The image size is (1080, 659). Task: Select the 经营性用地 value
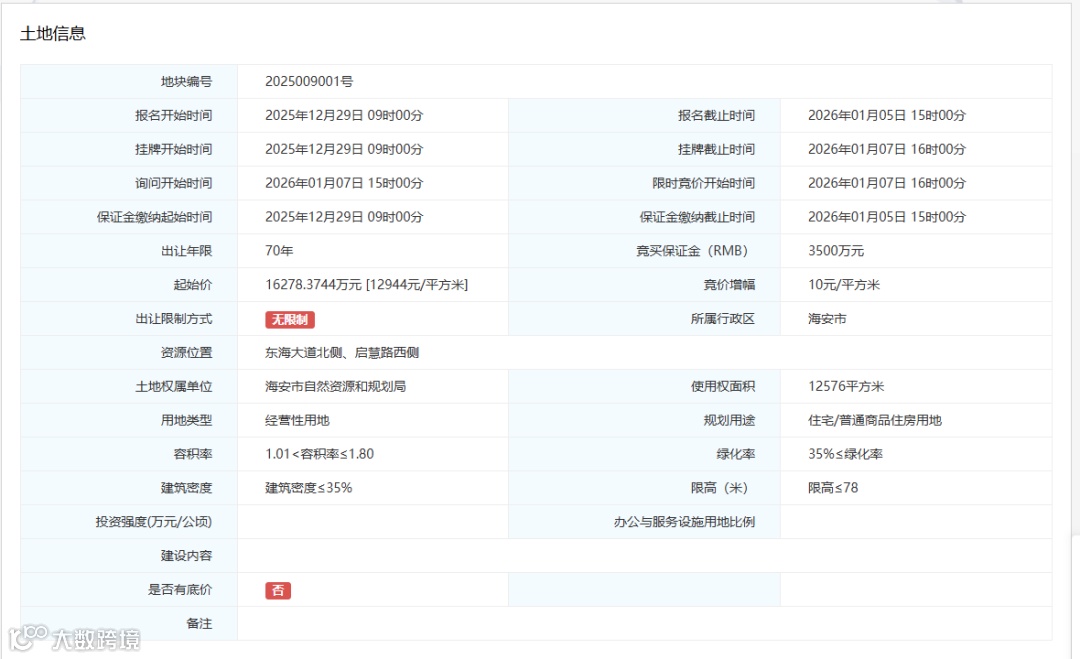298,420
